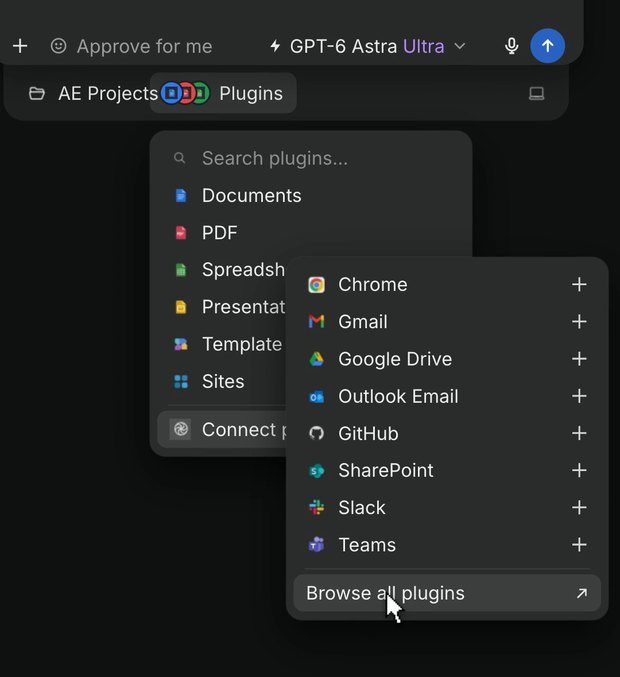Click the GitHub logo icon
The height and width of the screenshot is (677, 620).
316,433
